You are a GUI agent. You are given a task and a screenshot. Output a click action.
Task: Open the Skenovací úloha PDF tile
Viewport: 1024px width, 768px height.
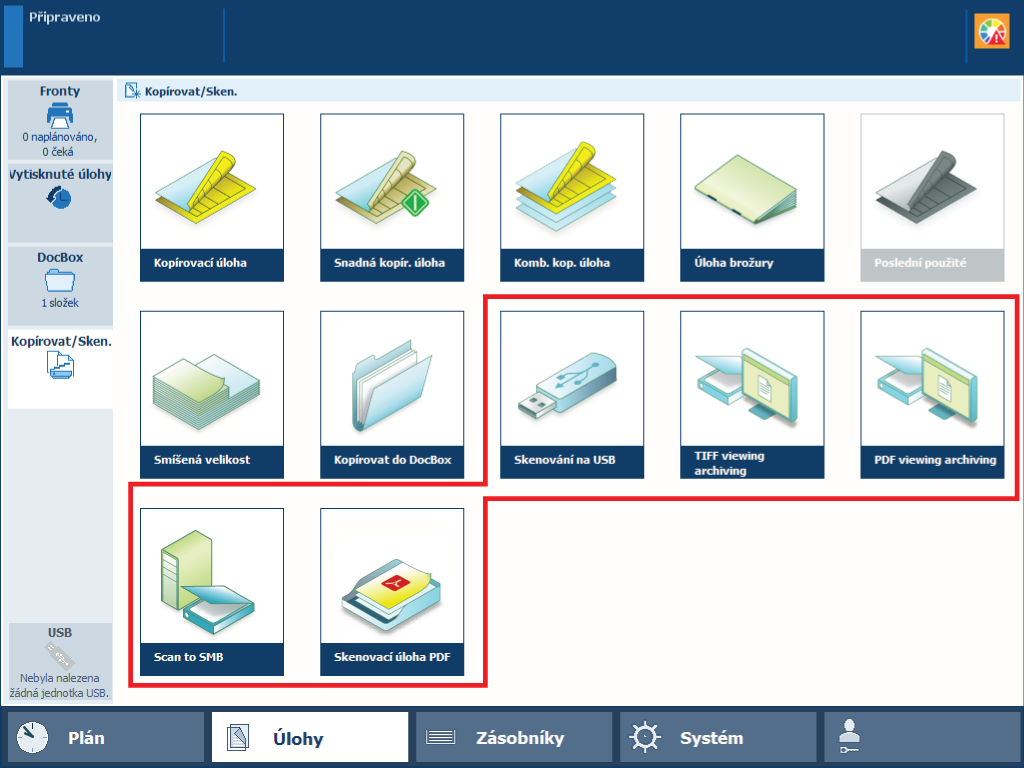392,592
